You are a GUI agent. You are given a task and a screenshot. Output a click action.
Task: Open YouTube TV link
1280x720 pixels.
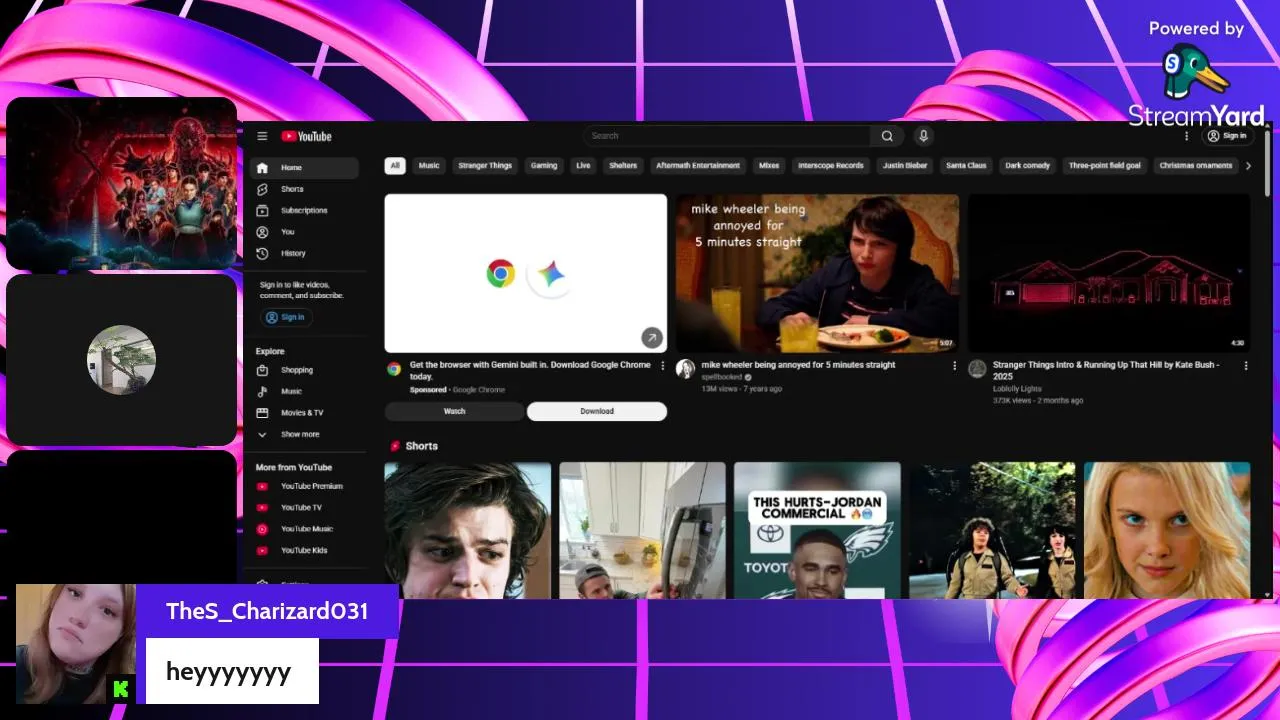click(x=304, y=508)
